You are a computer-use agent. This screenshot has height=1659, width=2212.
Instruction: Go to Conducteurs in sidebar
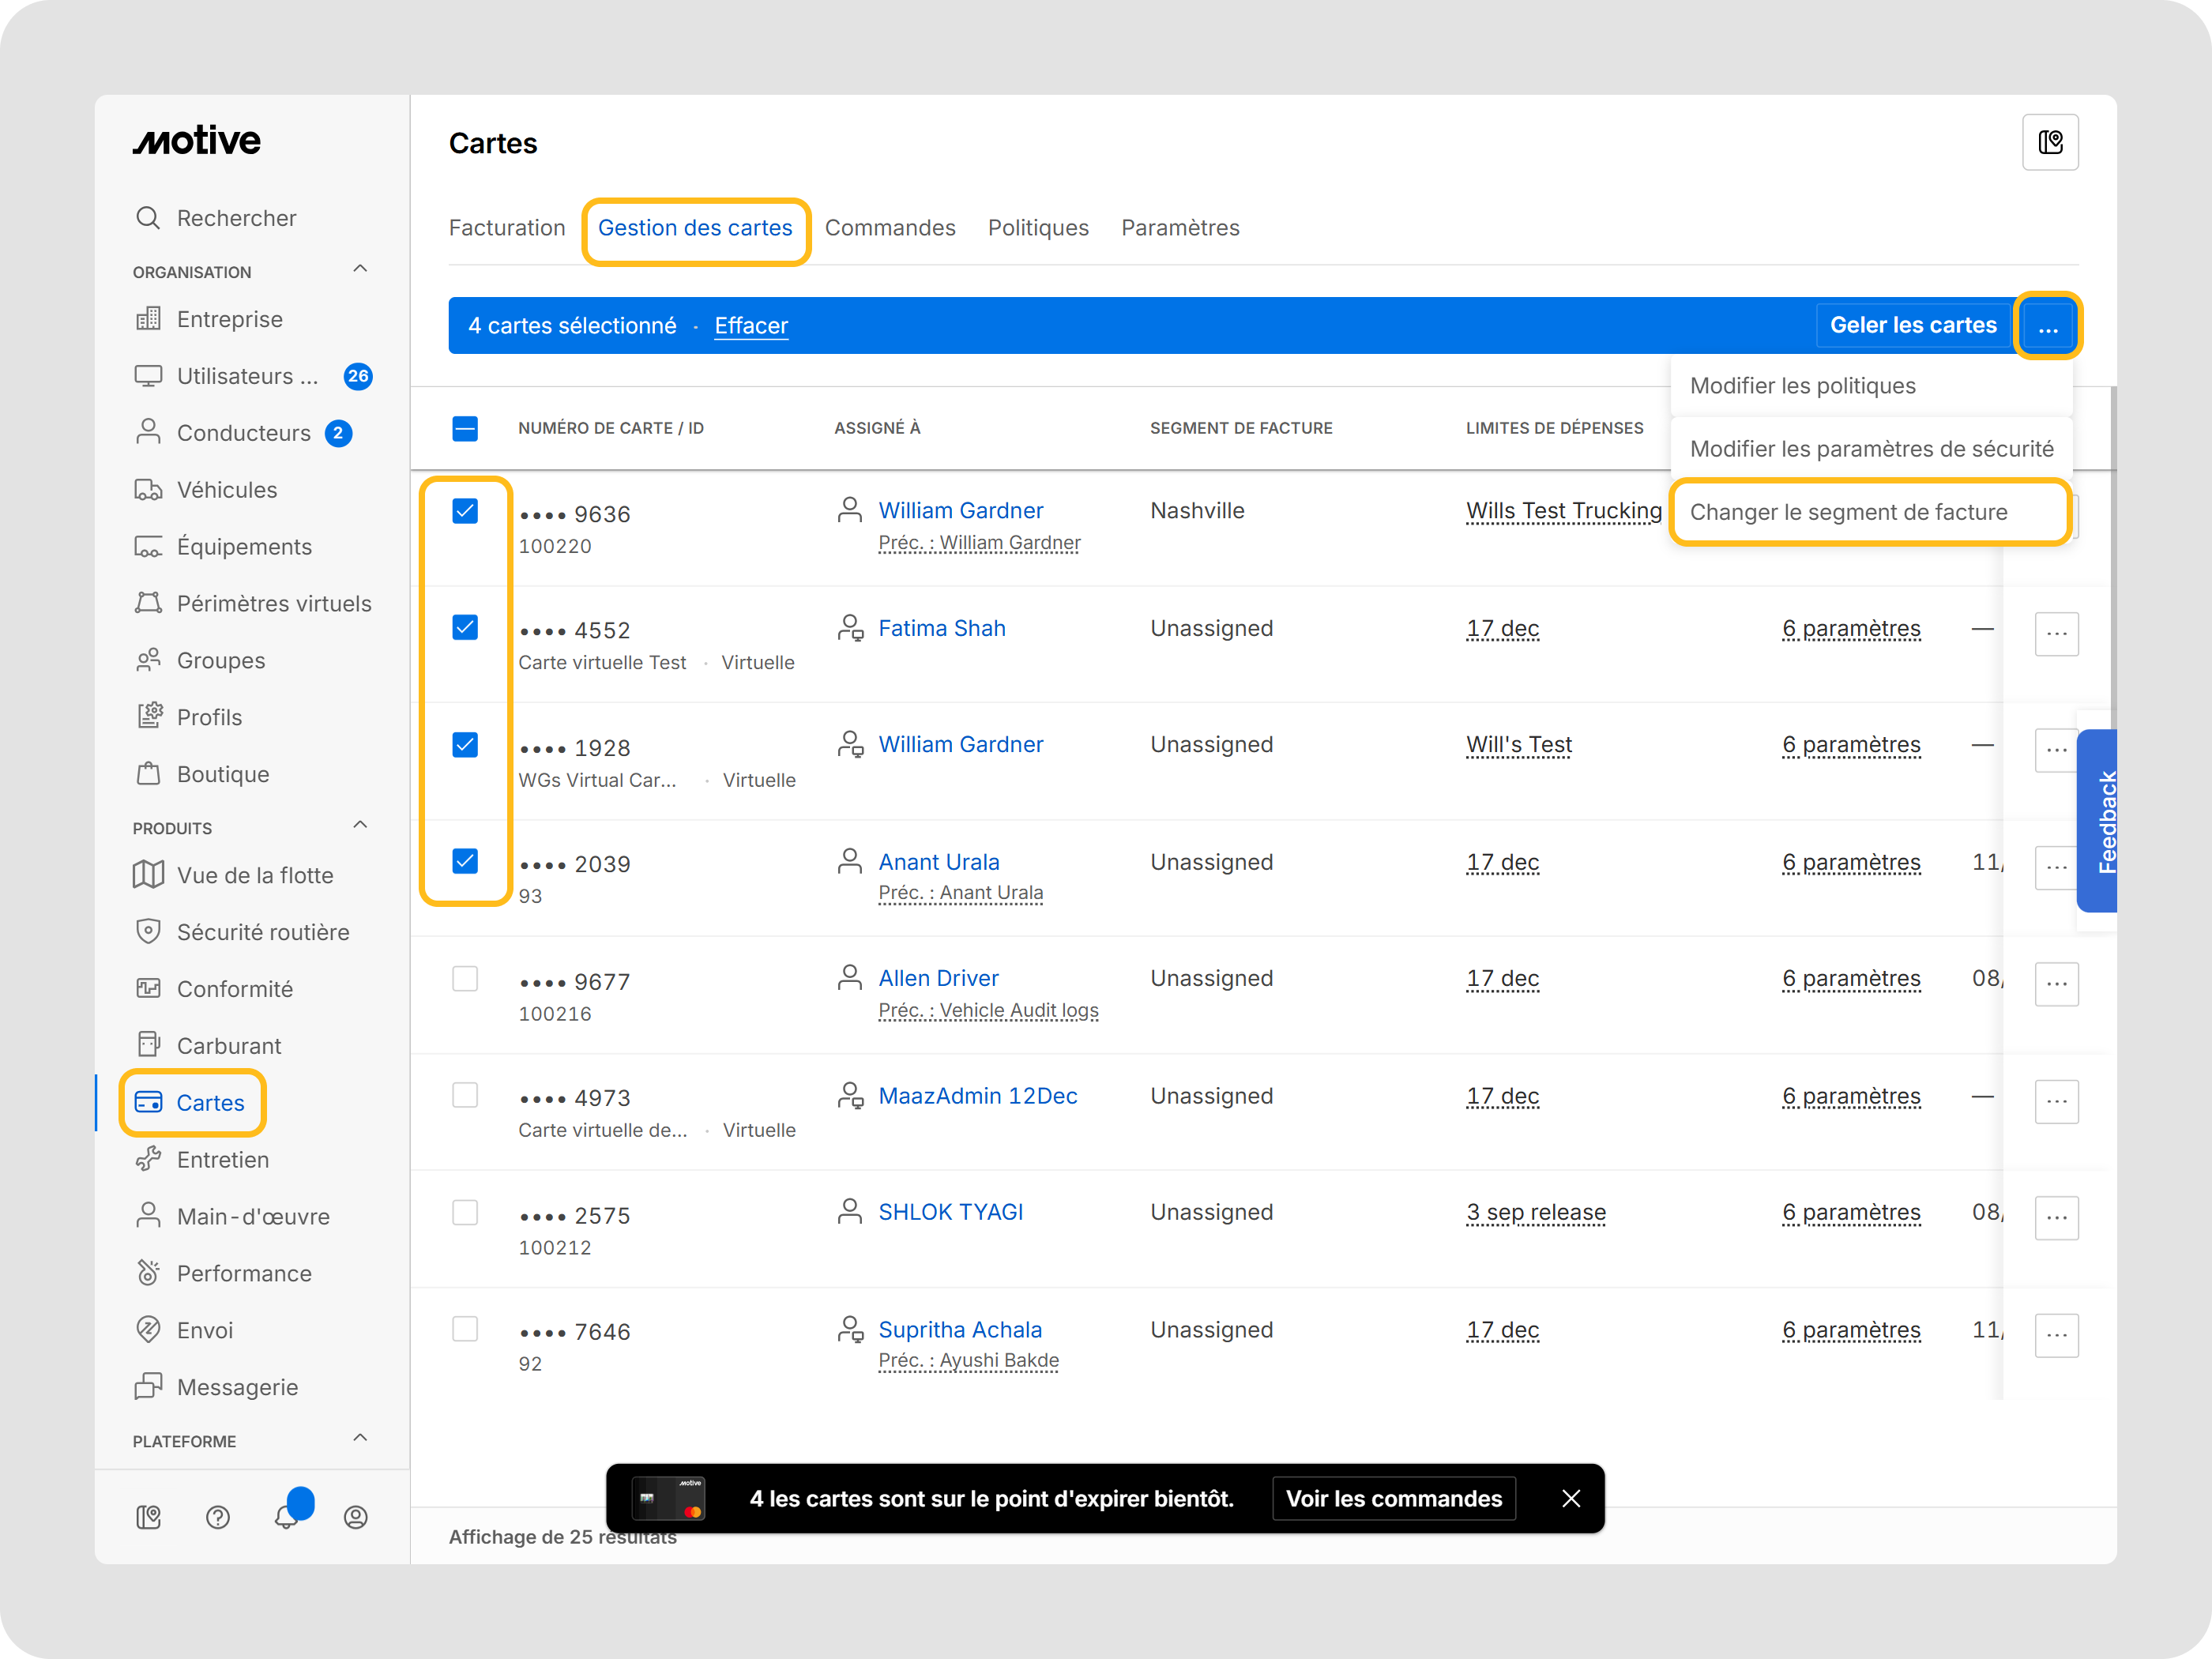point(242,433)
